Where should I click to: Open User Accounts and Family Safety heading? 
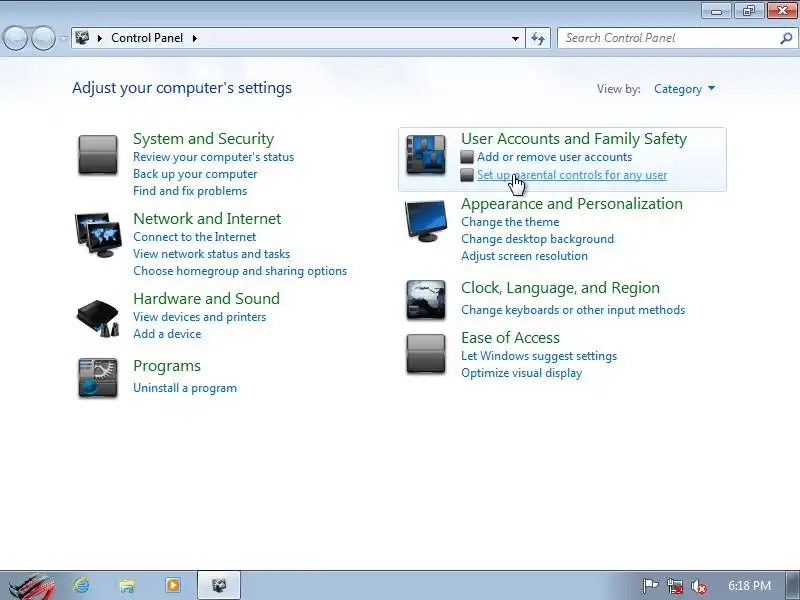tap(574, 139)
